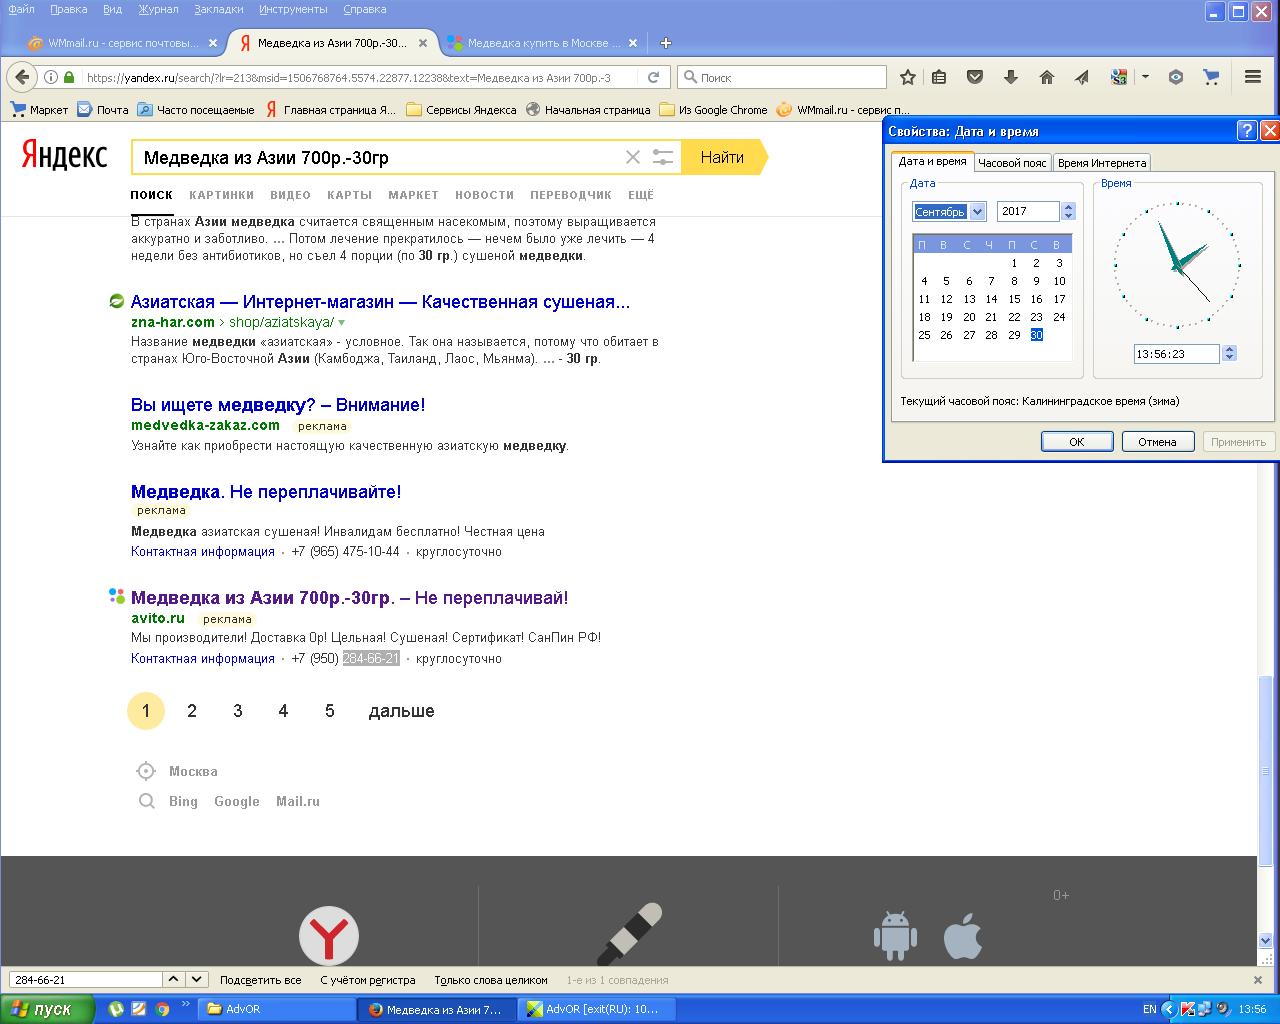The image size is (1280, 1024).
Task: Go to the home page icon
Action: click(x=1046, y=77)
